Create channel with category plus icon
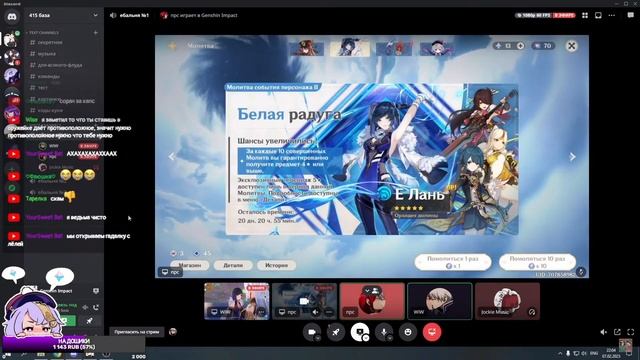The image size is (640, 360). pos(96,32)
